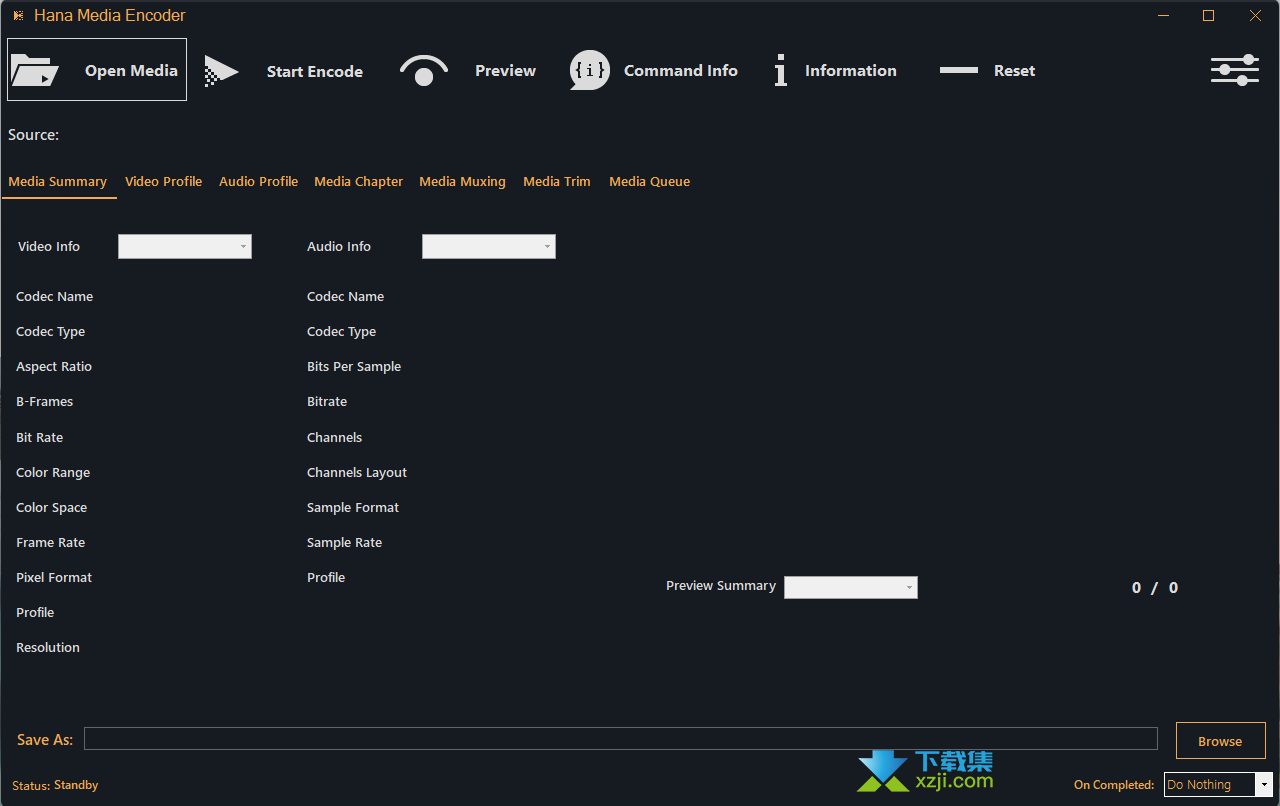The width and height of the screenshot is (1280, 806).
Task: Show the Media Queue tab
Action: point(649,182)
